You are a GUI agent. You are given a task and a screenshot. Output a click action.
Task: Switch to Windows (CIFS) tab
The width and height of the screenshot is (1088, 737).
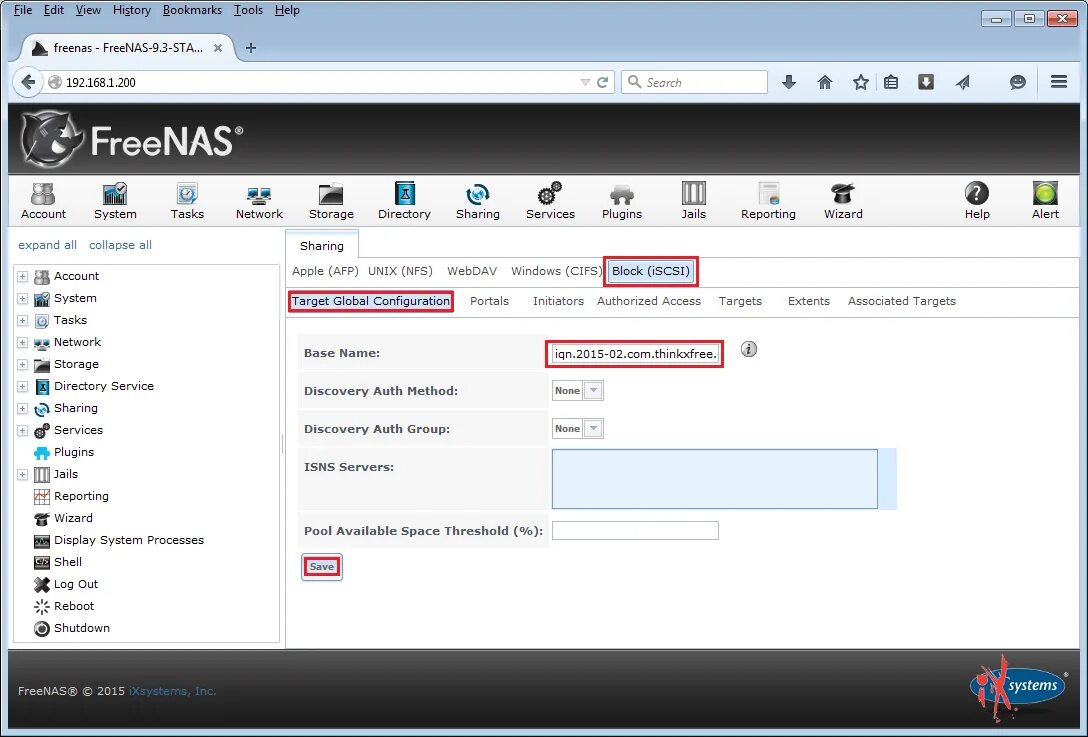pyautogui.click(x=556, y=271)
